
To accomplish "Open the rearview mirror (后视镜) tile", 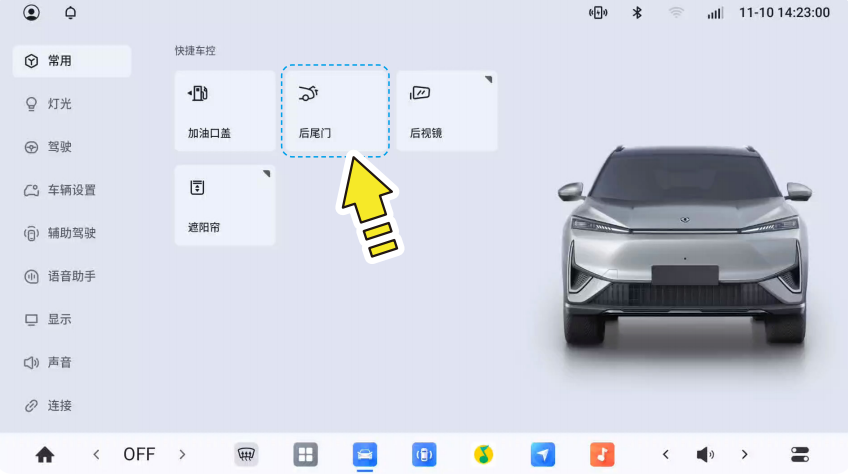I will point(446,111).
